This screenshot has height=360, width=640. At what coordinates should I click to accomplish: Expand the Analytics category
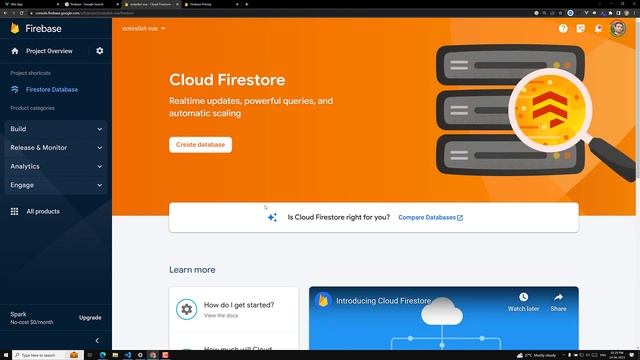pyautogui.click(x=56, y=167)
